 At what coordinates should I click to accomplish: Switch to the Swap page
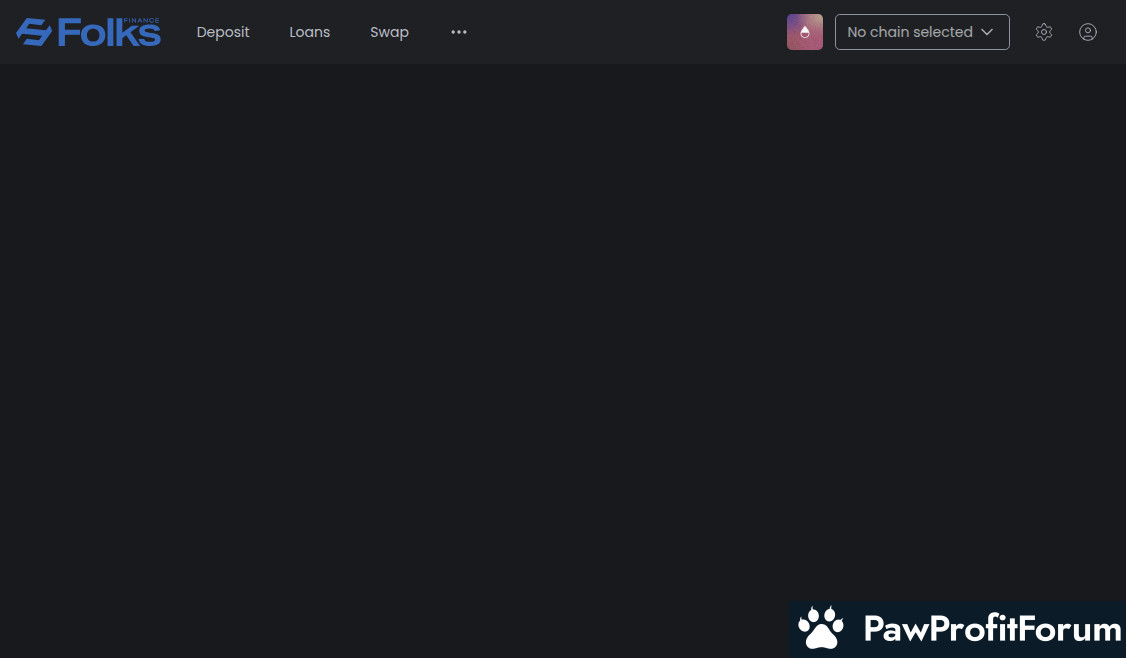pyautogui.click(x=389, y=32)
